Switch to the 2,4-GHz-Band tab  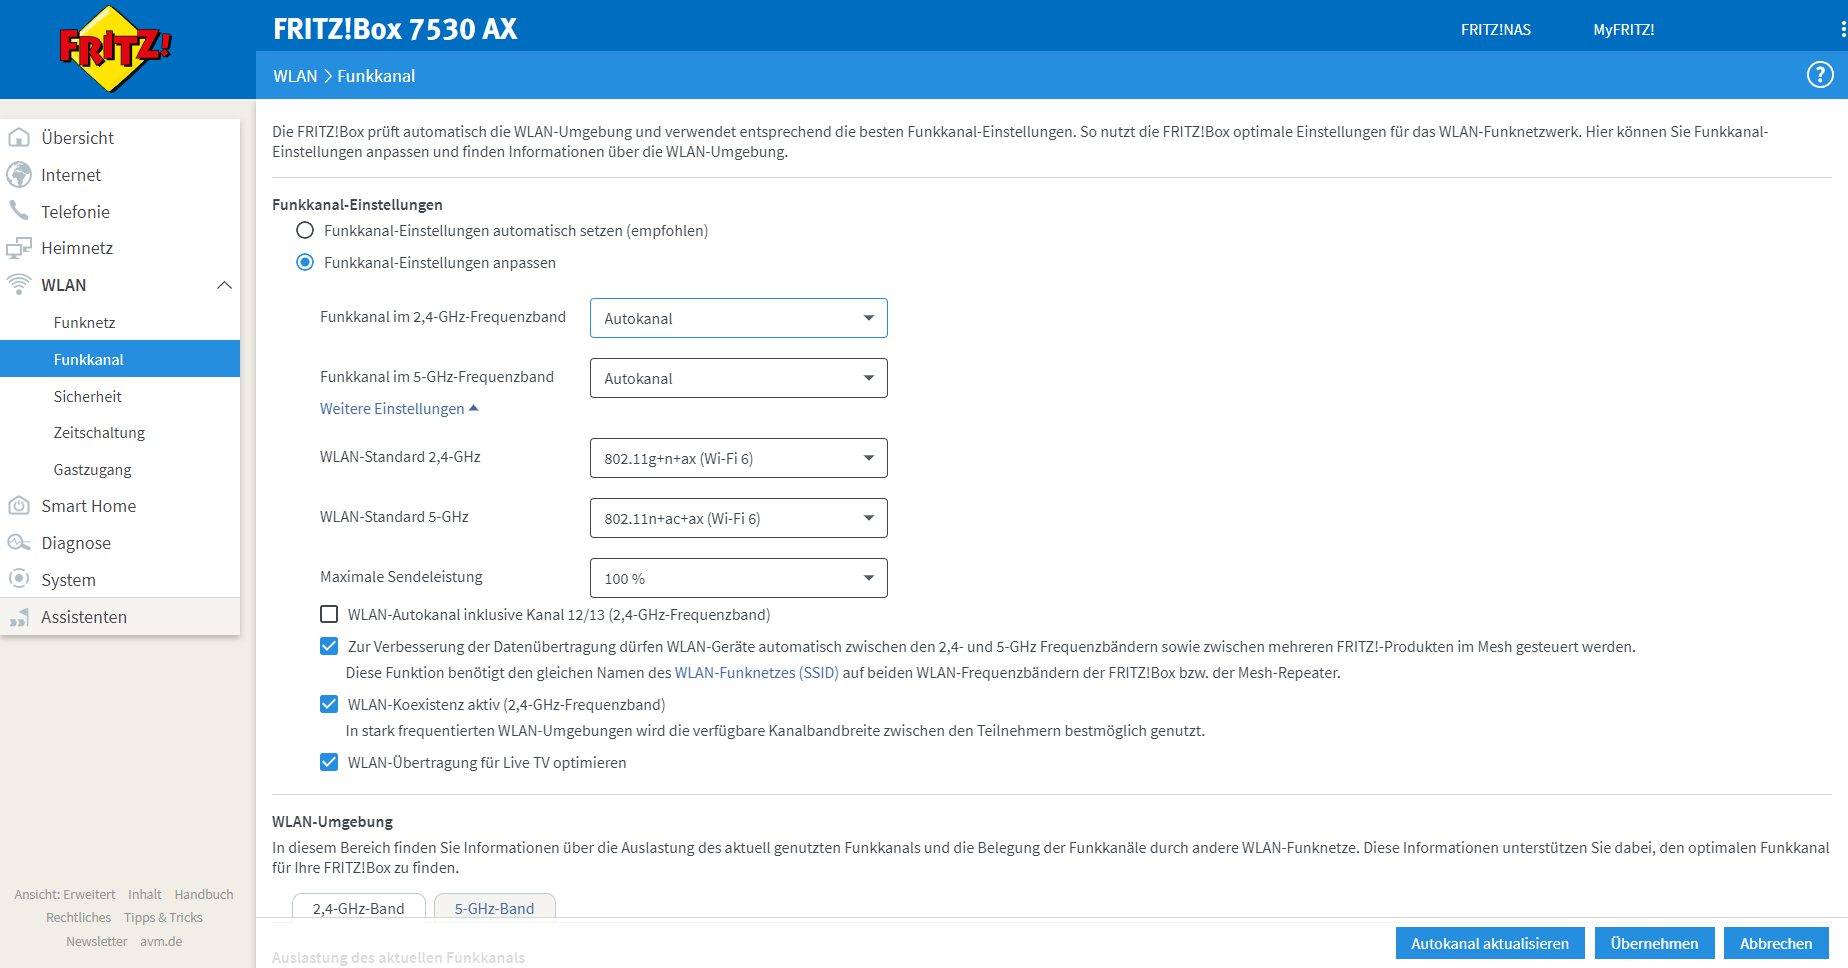coord(359,907)
